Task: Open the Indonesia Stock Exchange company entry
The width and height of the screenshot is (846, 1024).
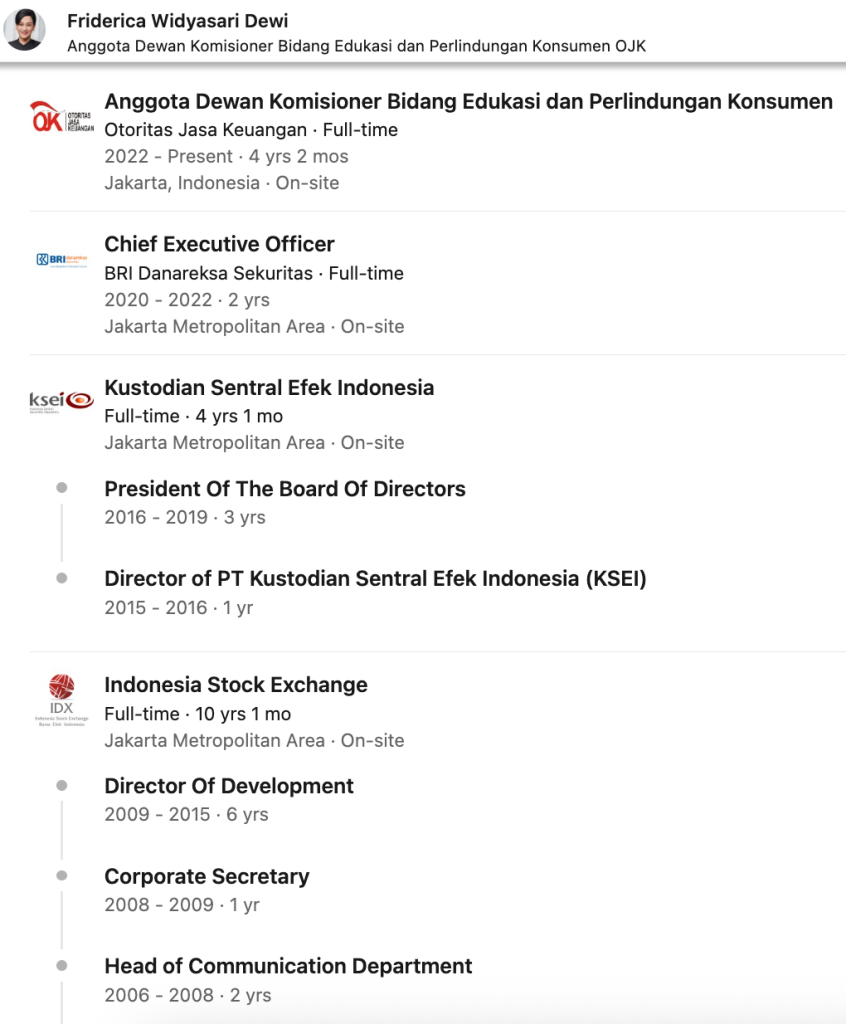Action: 236,685
